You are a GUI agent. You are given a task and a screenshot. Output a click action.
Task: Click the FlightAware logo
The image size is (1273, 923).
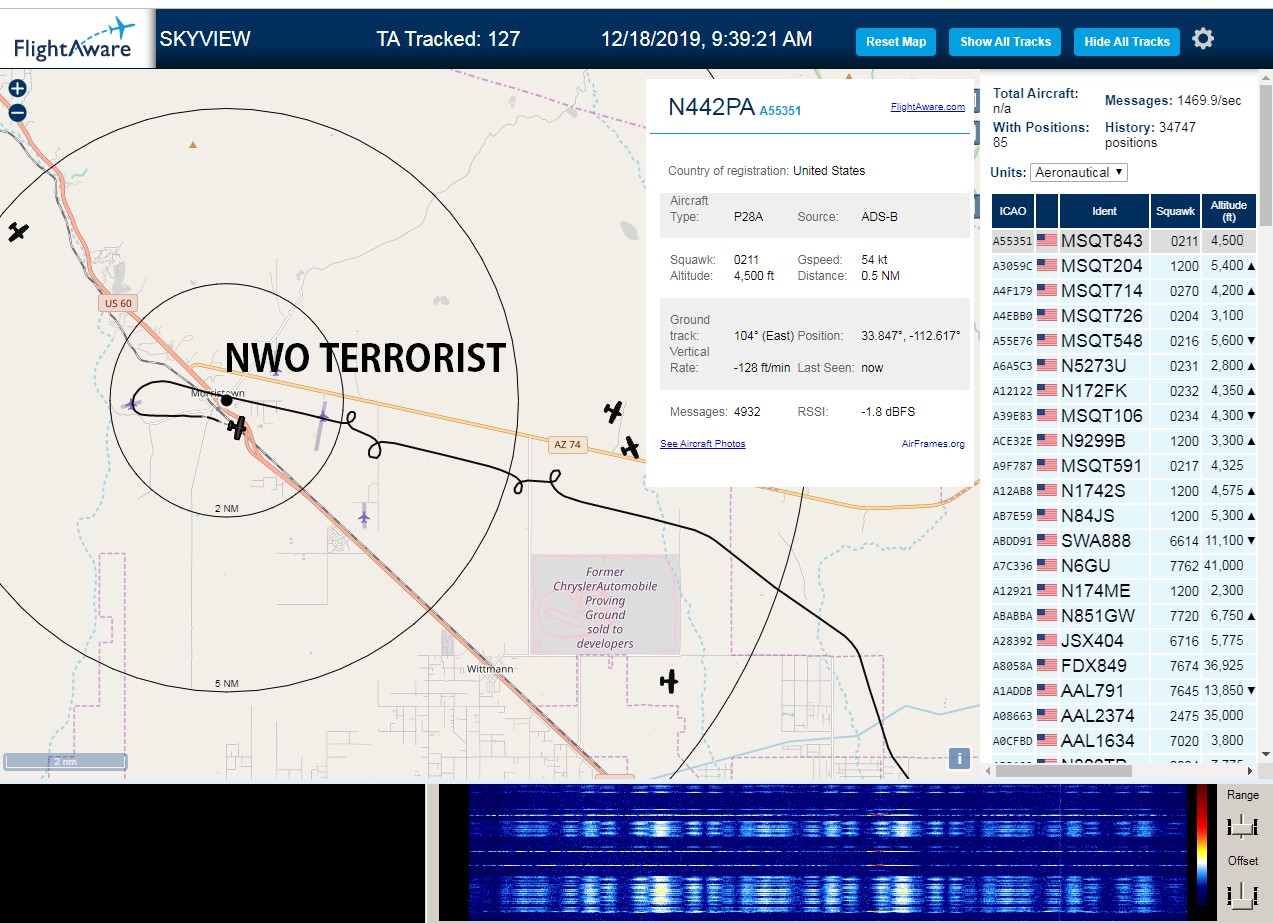pyautogui.click(x=77, y=38)
